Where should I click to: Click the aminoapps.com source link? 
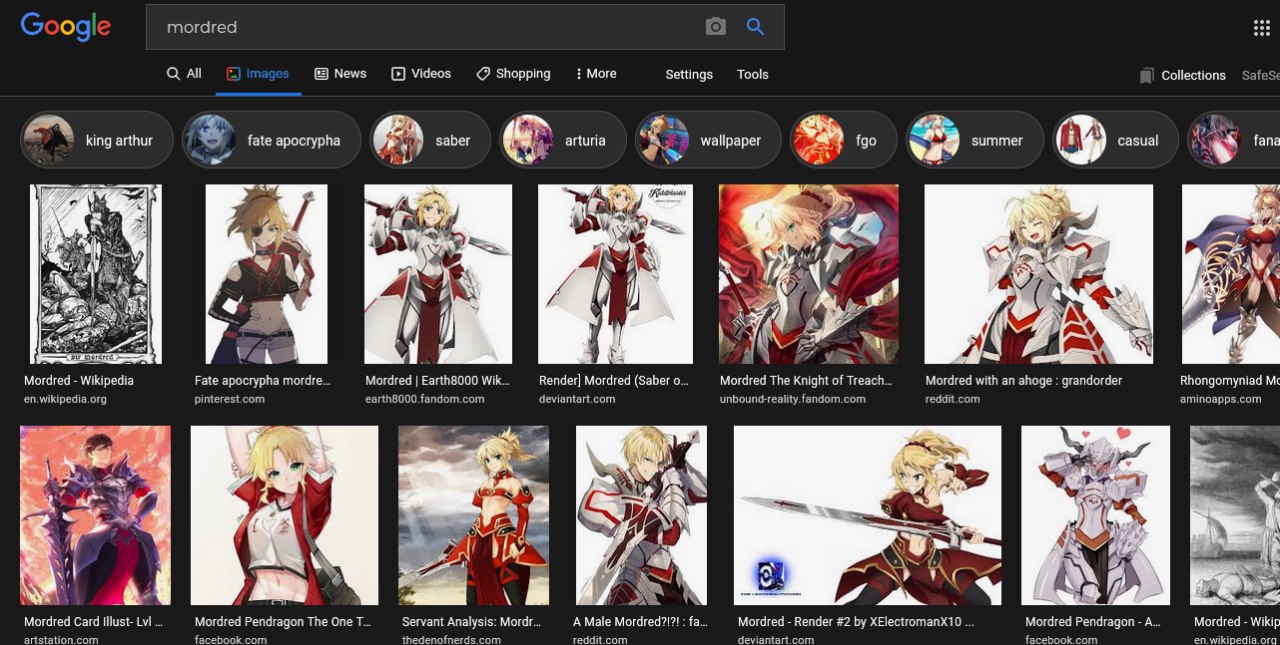(x=1221, y=399)
